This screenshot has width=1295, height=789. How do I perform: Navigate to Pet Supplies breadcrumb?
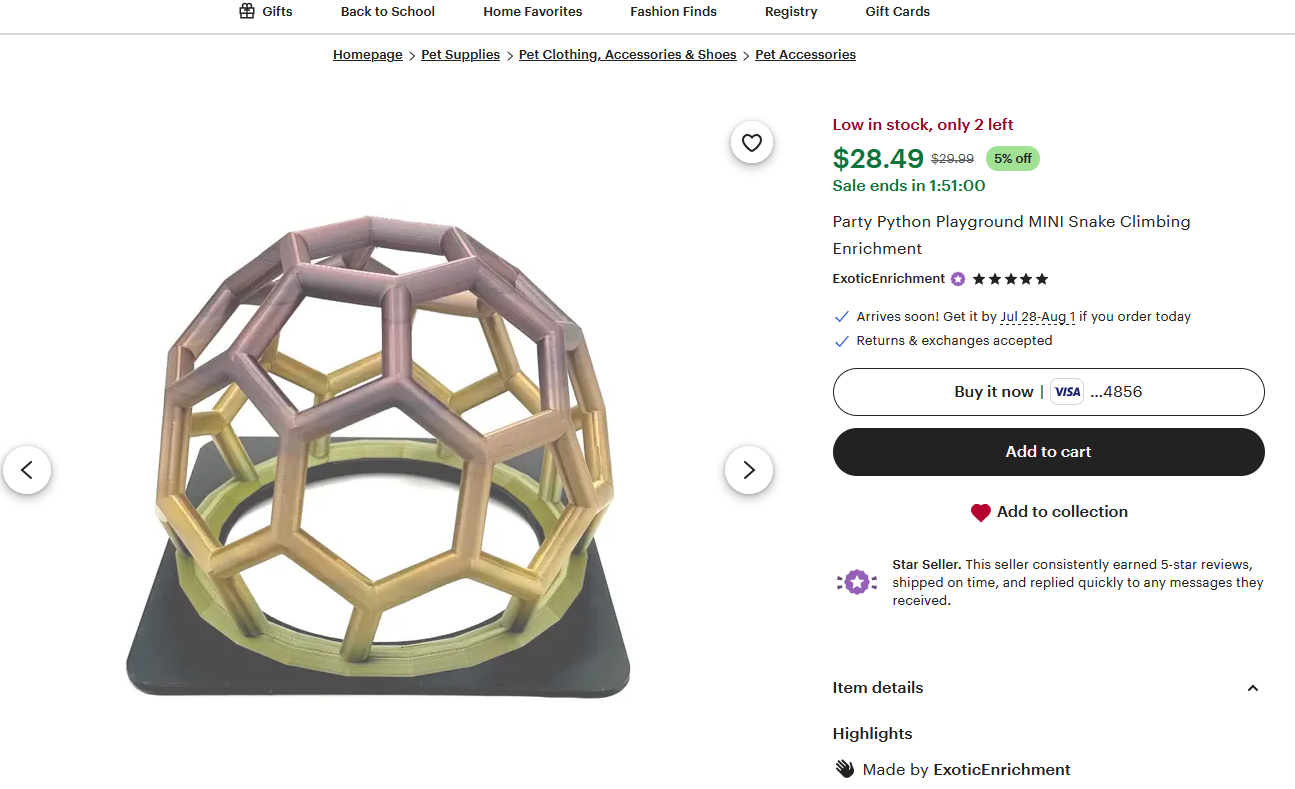pos(460,55)
